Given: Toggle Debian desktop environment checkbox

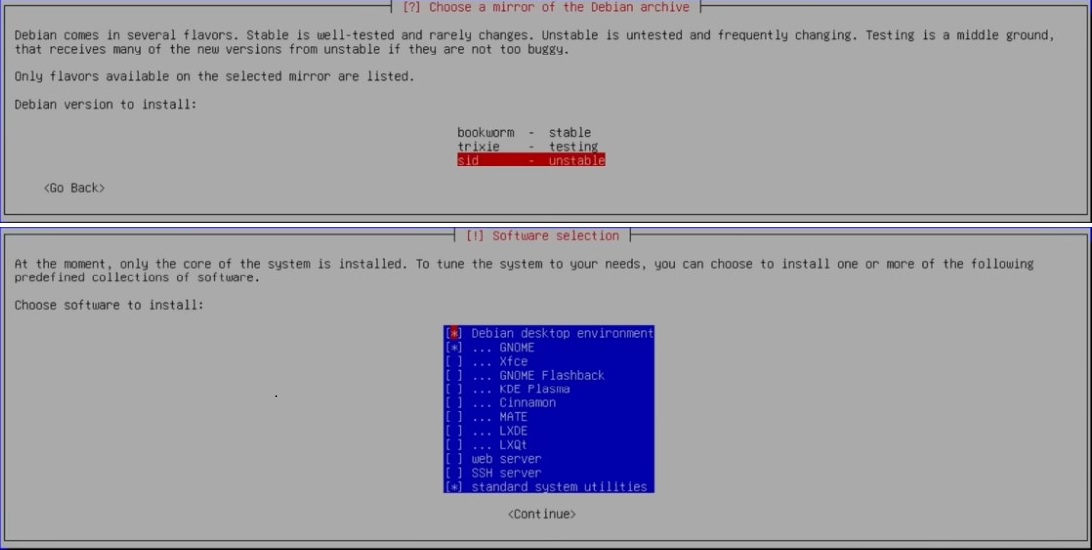Looking at the screenshot, I should pos(455,333).
